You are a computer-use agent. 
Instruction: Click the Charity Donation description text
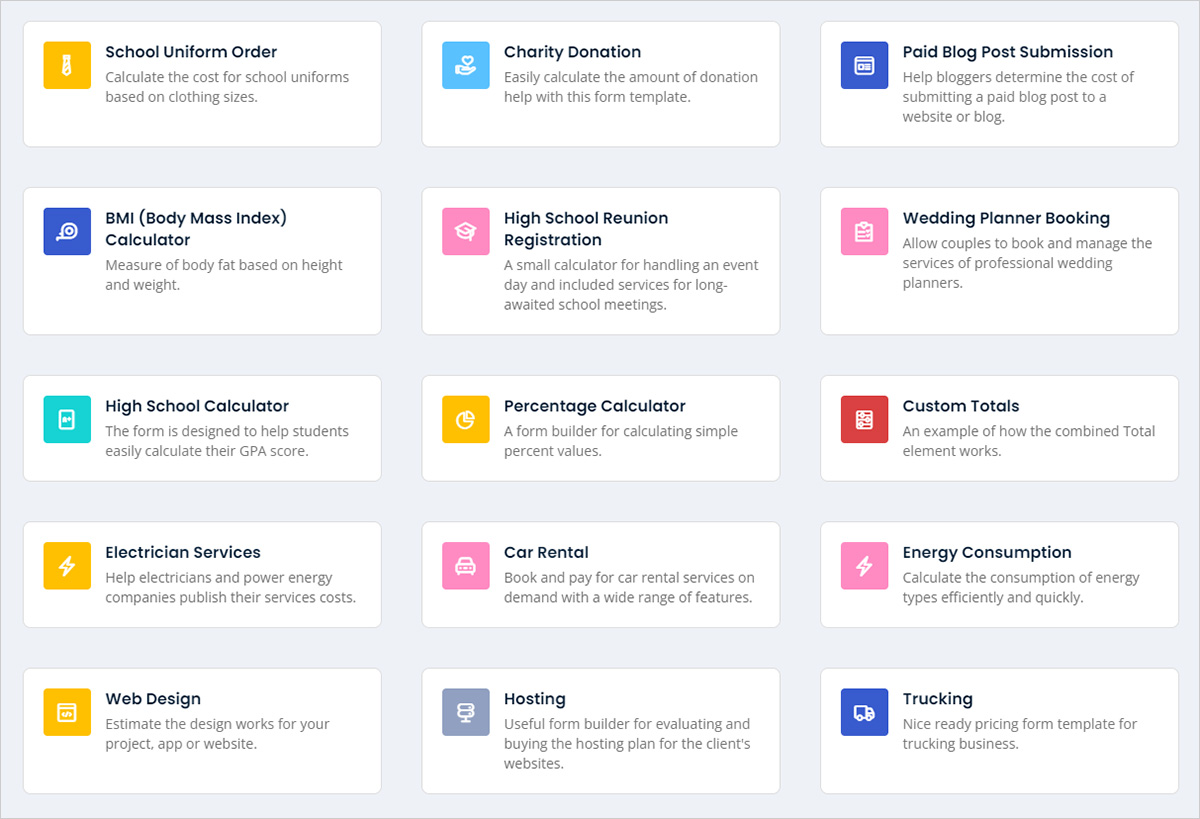[x=631, y=87]
